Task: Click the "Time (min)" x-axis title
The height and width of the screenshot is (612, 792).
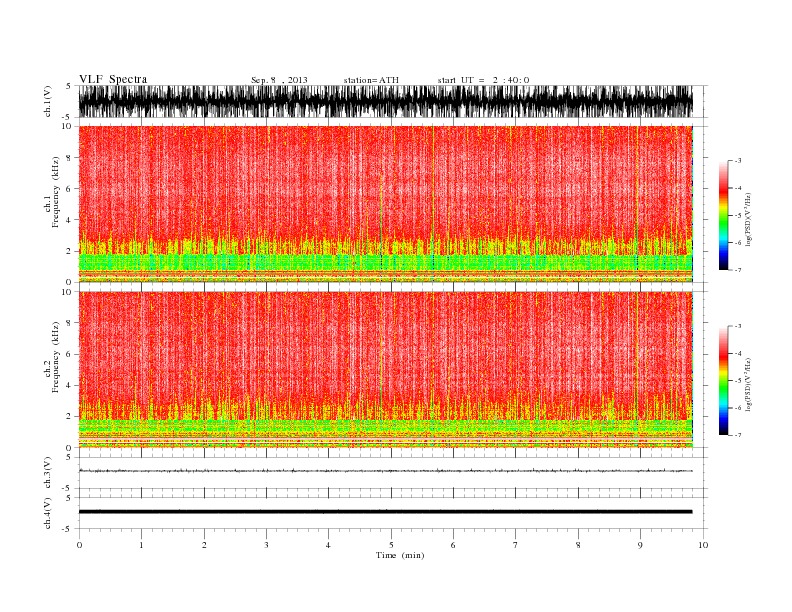Action: [x=400, y=555]
